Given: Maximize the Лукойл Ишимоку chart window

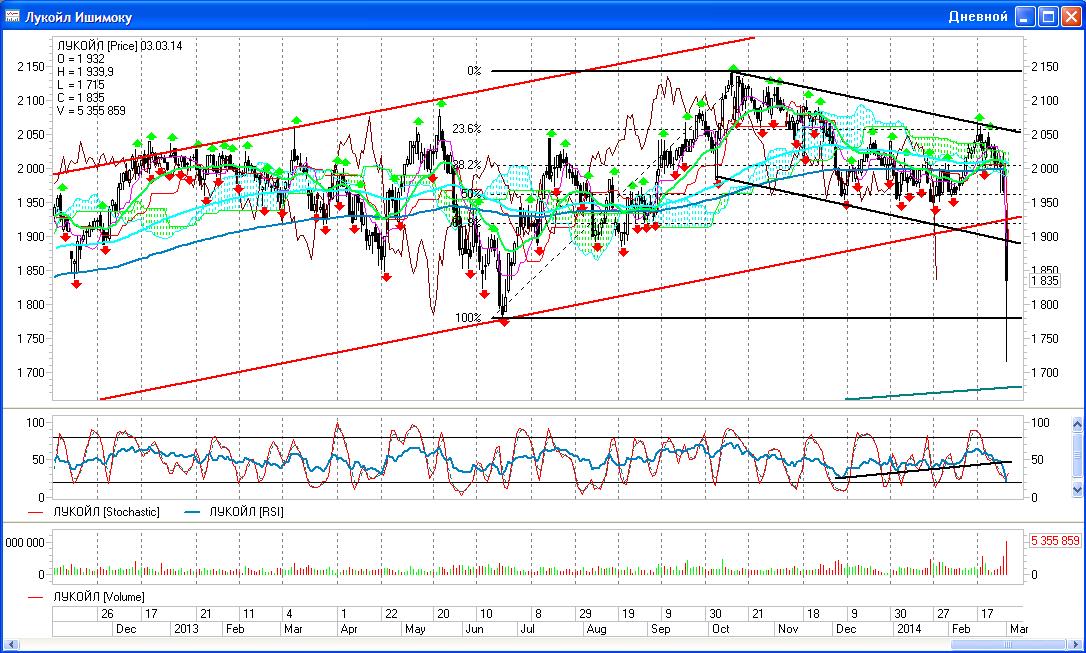Looking at the screenshot, I should (1049, 17).
